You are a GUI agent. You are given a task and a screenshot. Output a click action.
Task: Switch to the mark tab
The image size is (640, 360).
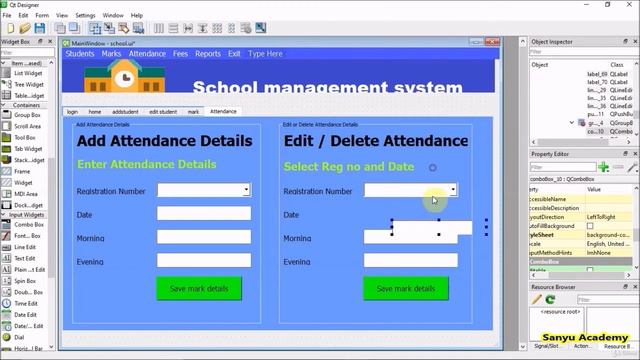tap(193, 111)
